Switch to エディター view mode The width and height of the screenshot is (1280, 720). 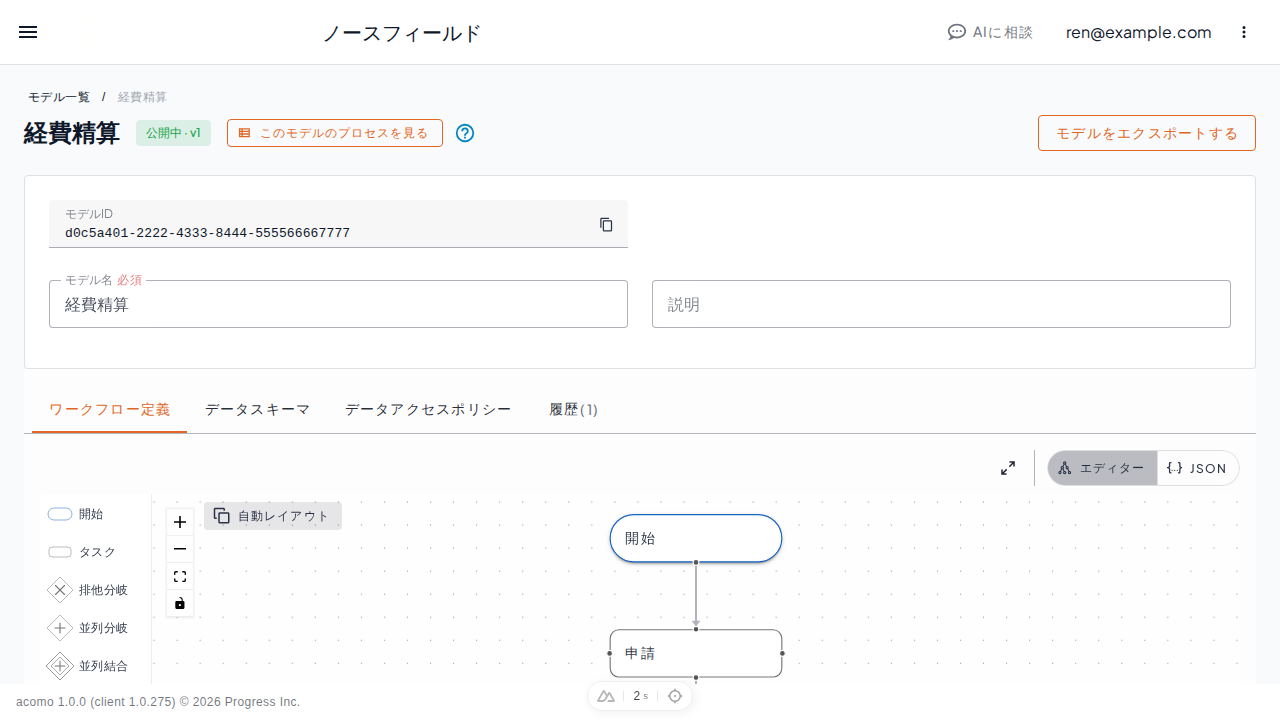pos(1102,468)
